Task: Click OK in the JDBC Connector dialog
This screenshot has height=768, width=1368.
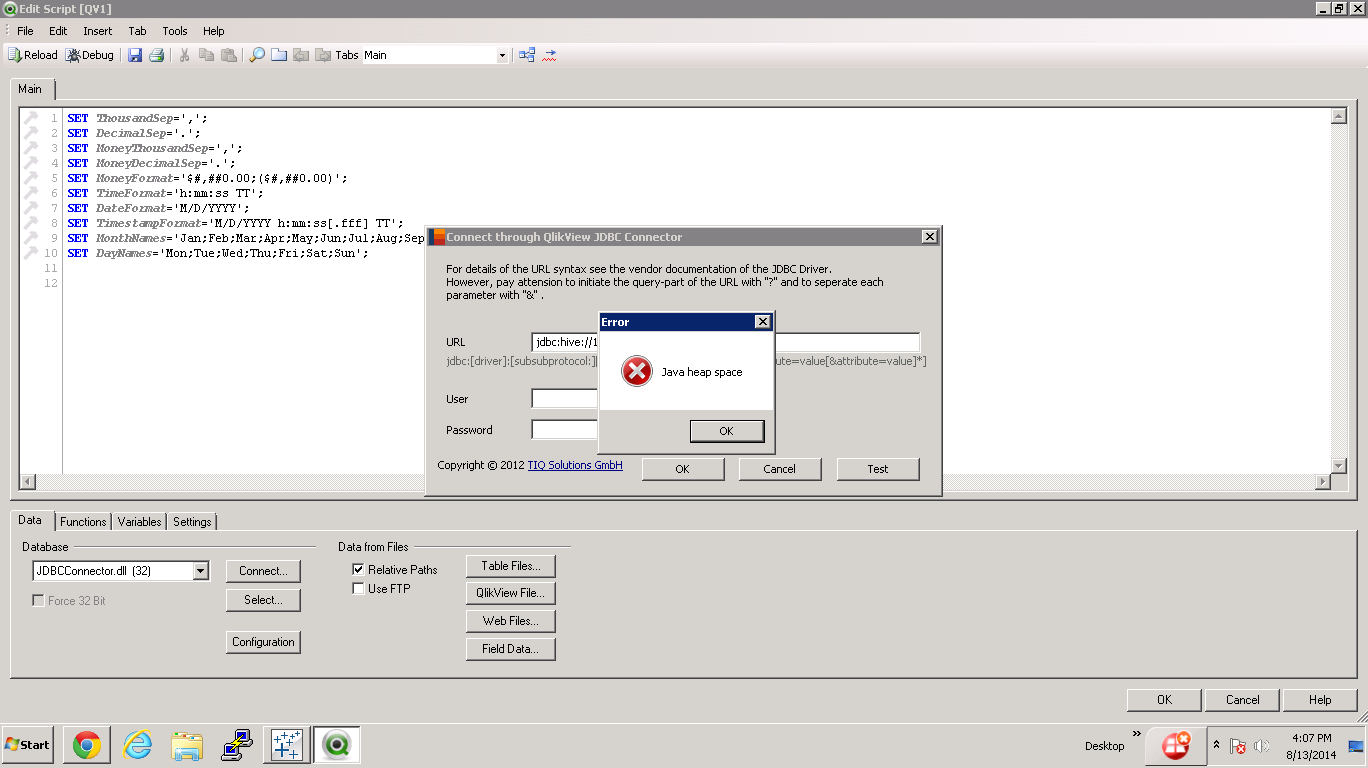Action: tap(682, 469)
